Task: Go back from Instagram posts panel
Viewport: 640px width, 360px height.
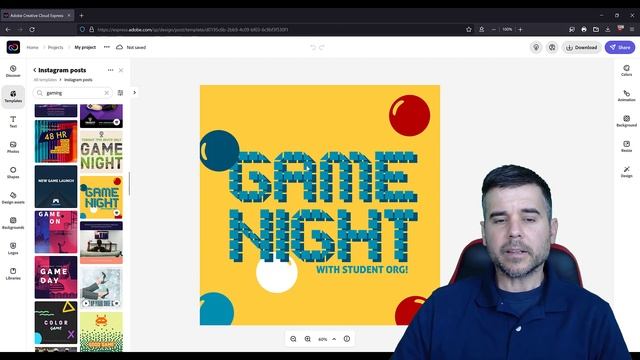Action: [35, 70]
